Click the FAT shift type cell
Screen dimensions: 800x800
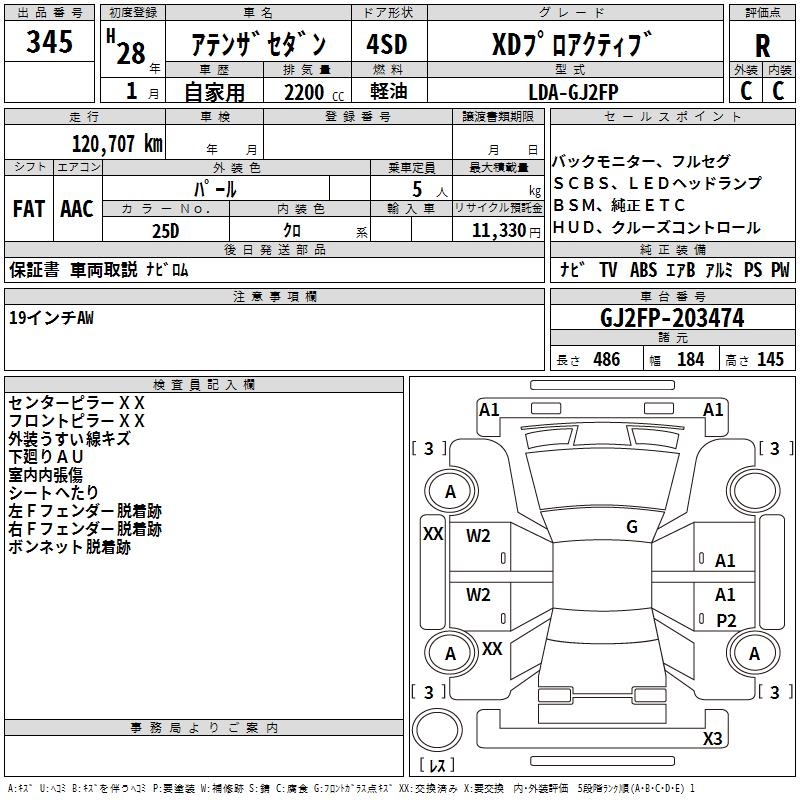click(x=28, y=209)
